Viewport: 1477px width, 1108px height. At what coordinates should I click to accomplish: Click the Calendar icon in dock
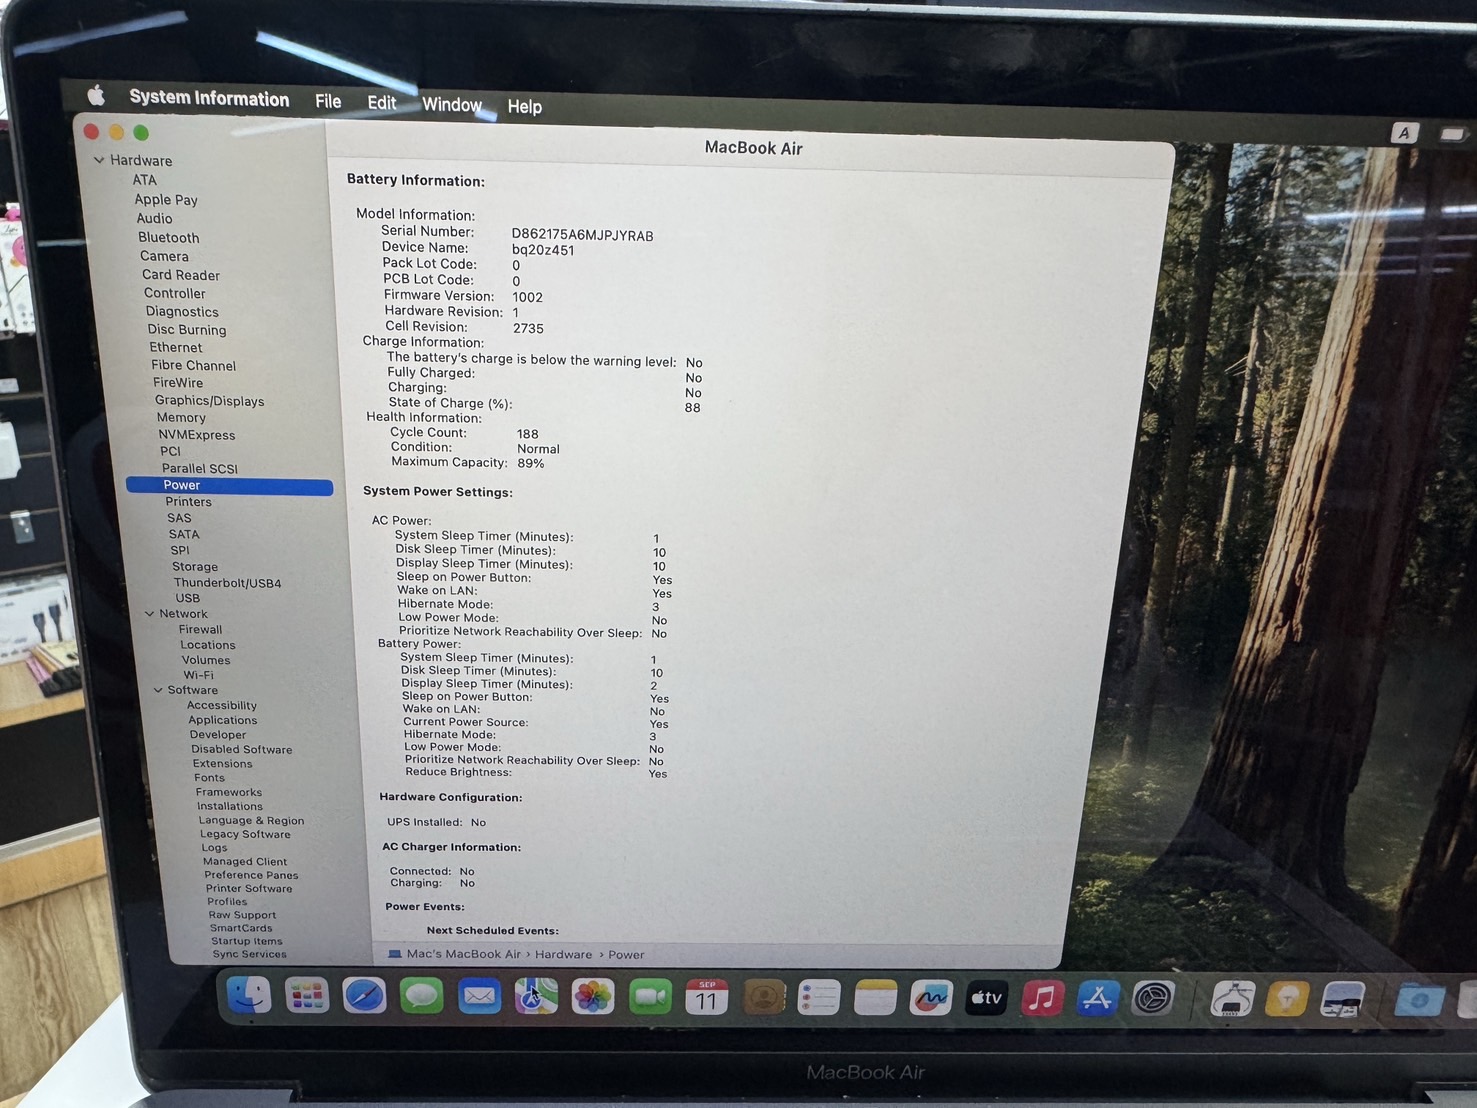pyautogui.click(x=707, y=998)
